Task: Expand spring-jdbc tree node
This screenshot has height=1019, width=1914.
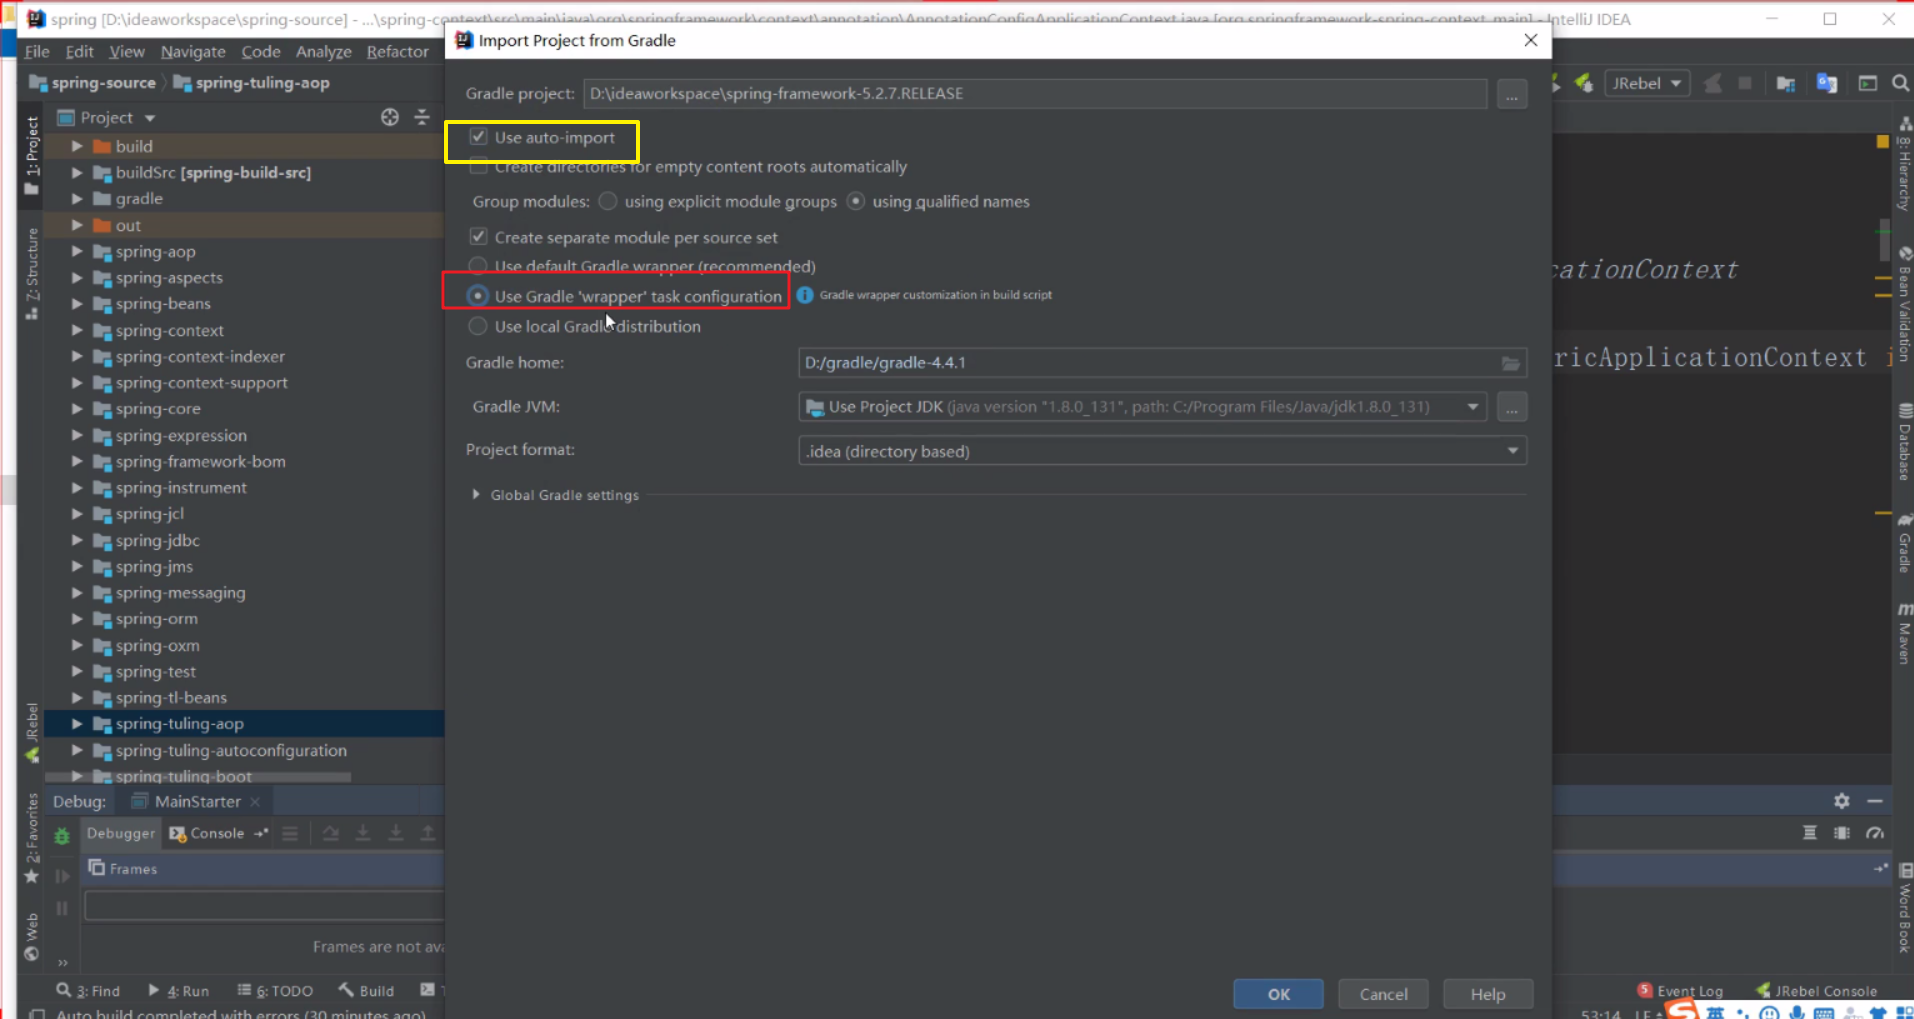Action: 77,540
